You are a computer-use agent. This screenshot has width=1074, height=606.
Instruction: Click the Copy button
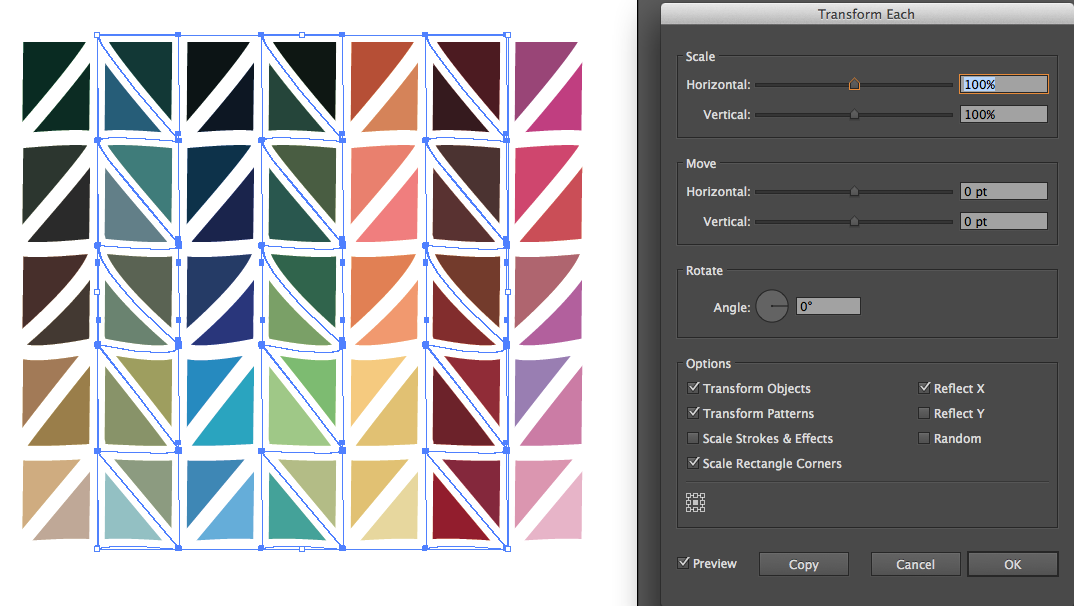click(x=803, y=563)
